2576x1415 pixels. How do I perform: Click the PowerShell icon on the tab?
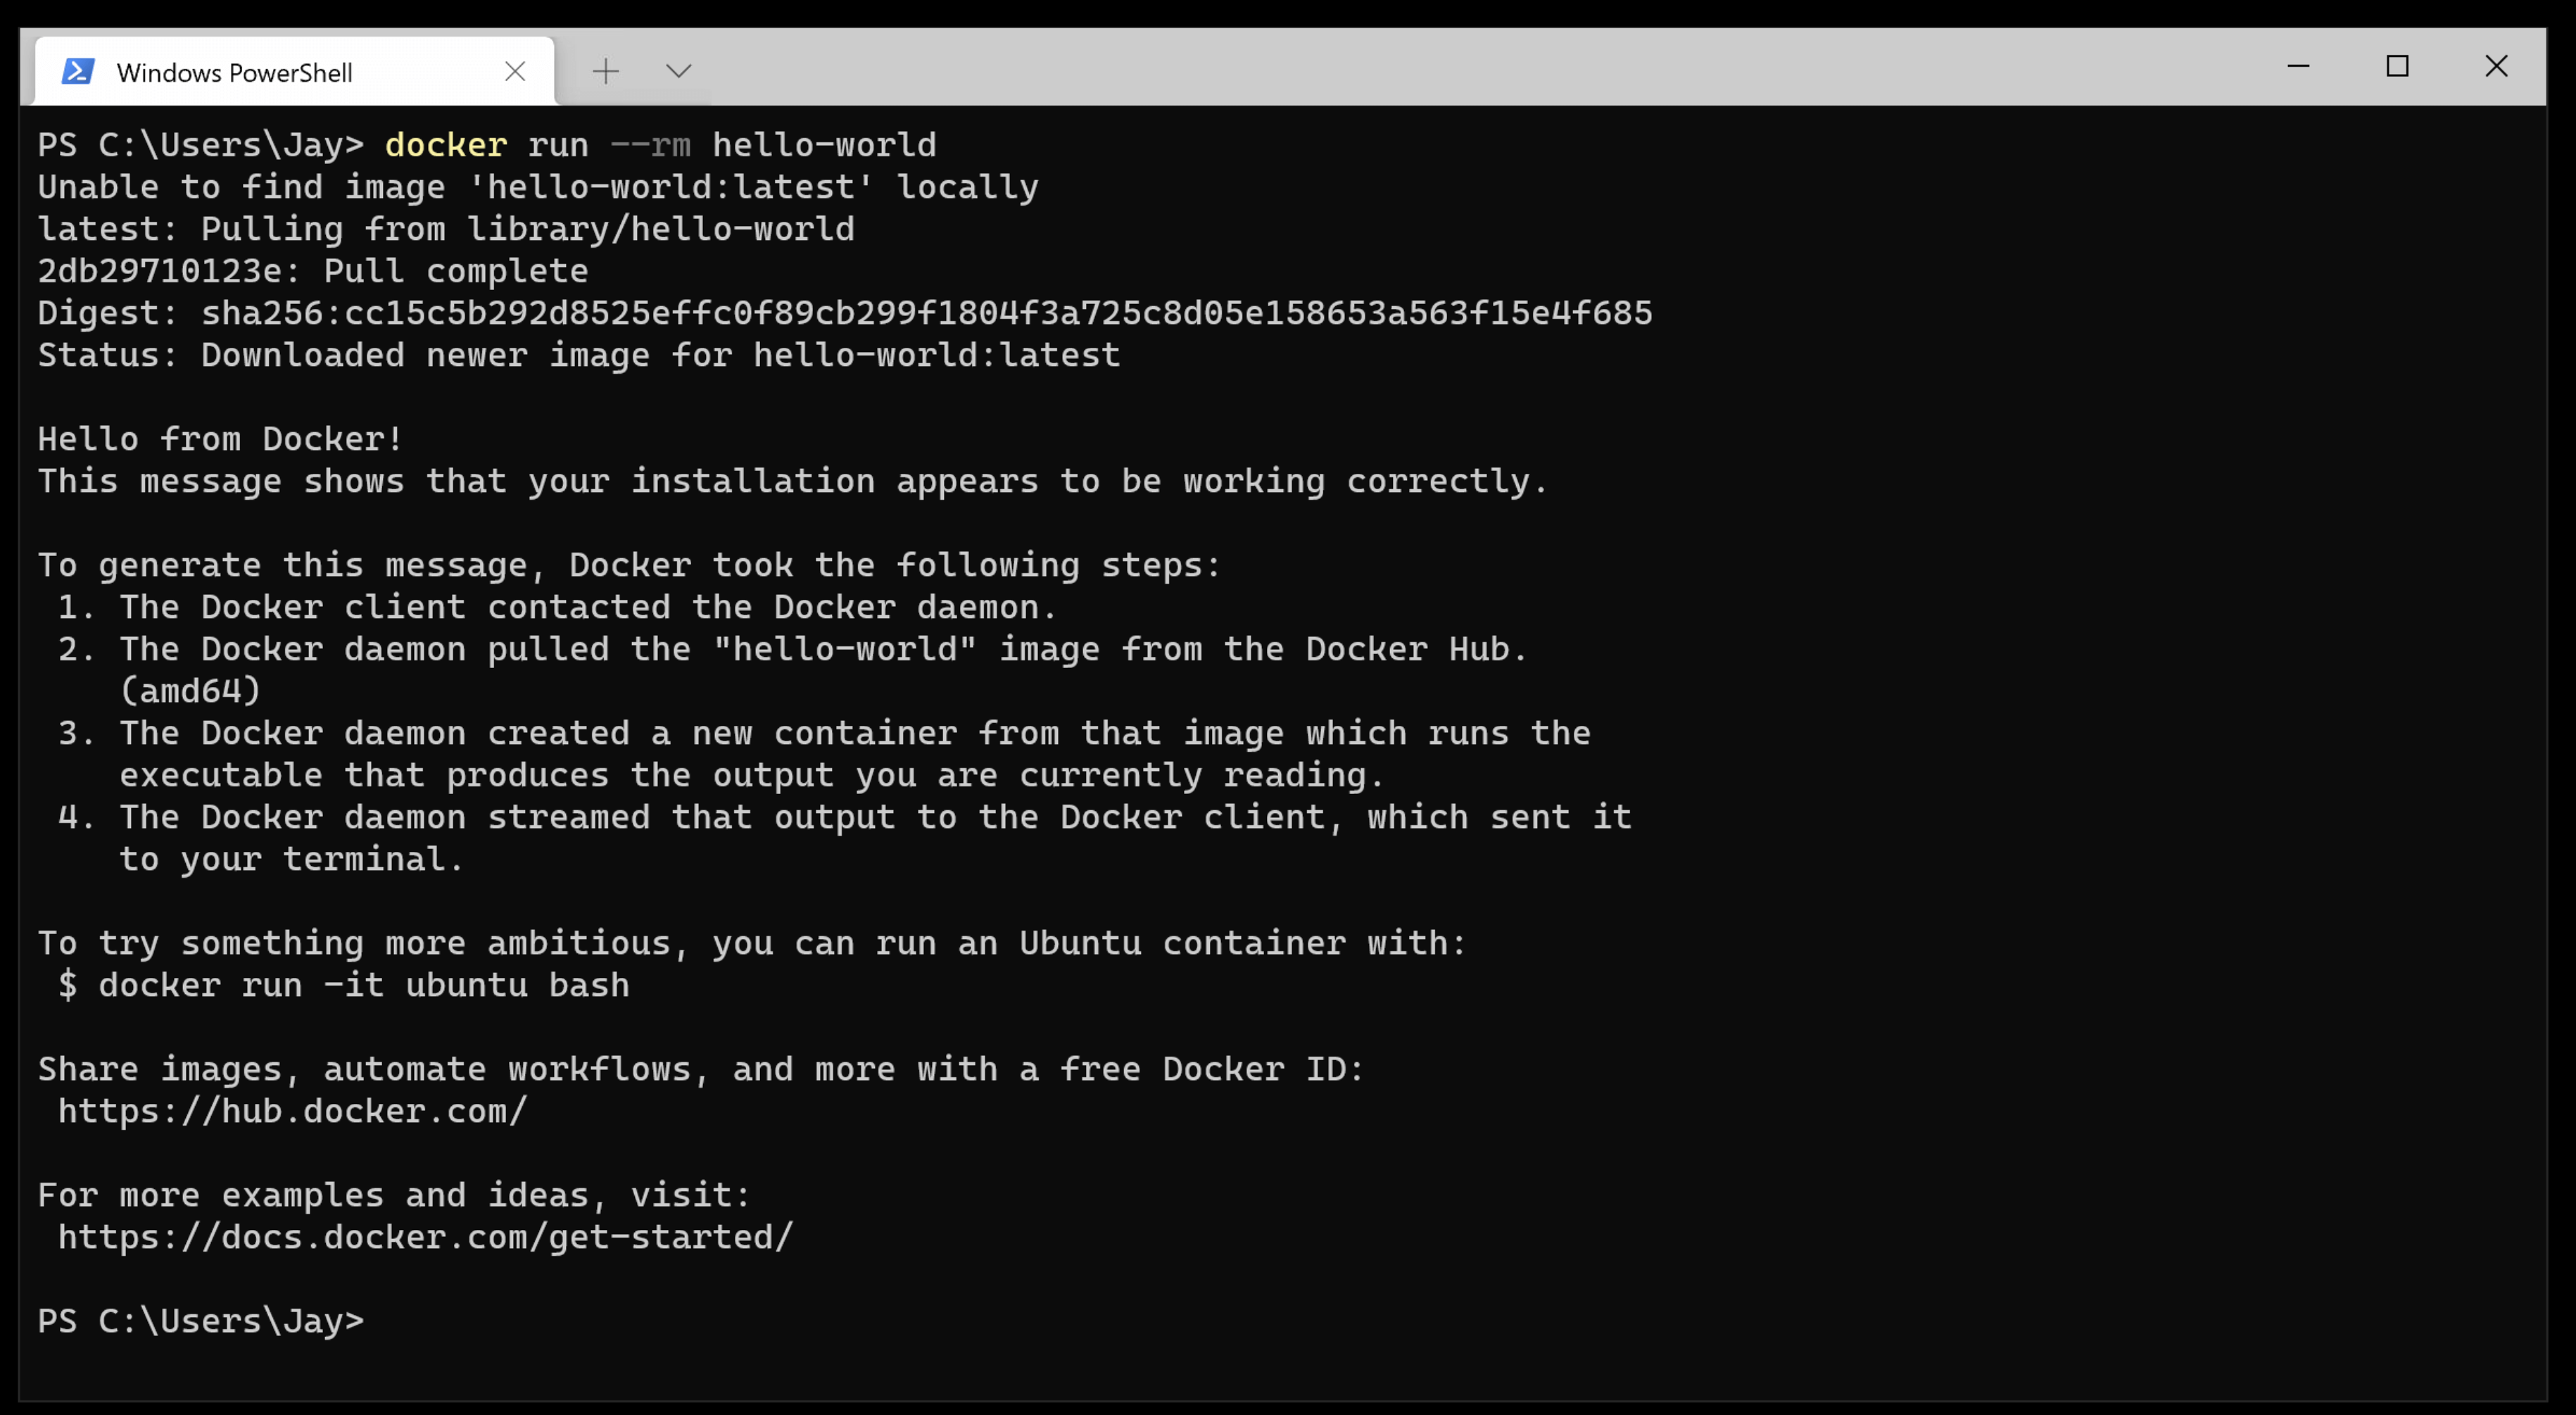(78, 70)
